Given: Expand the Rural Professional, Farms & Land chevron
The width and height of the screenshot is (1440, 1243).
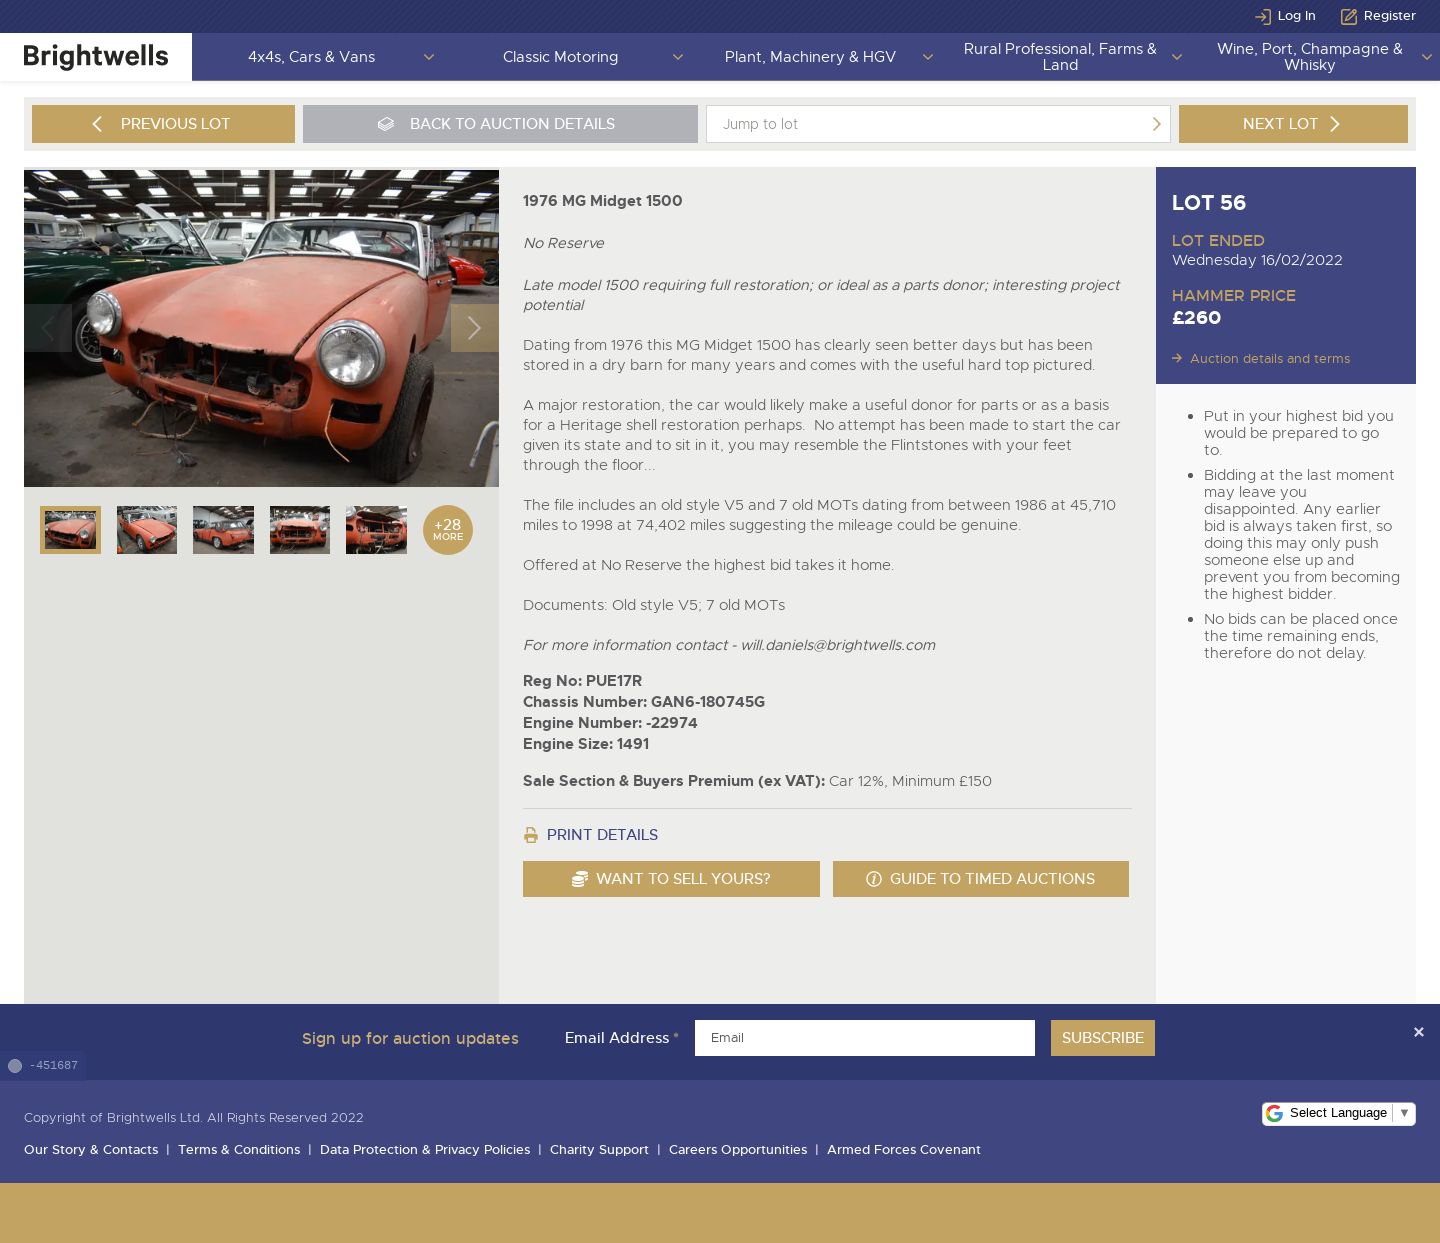Looking at the screenshot, I should point(1177,57).
